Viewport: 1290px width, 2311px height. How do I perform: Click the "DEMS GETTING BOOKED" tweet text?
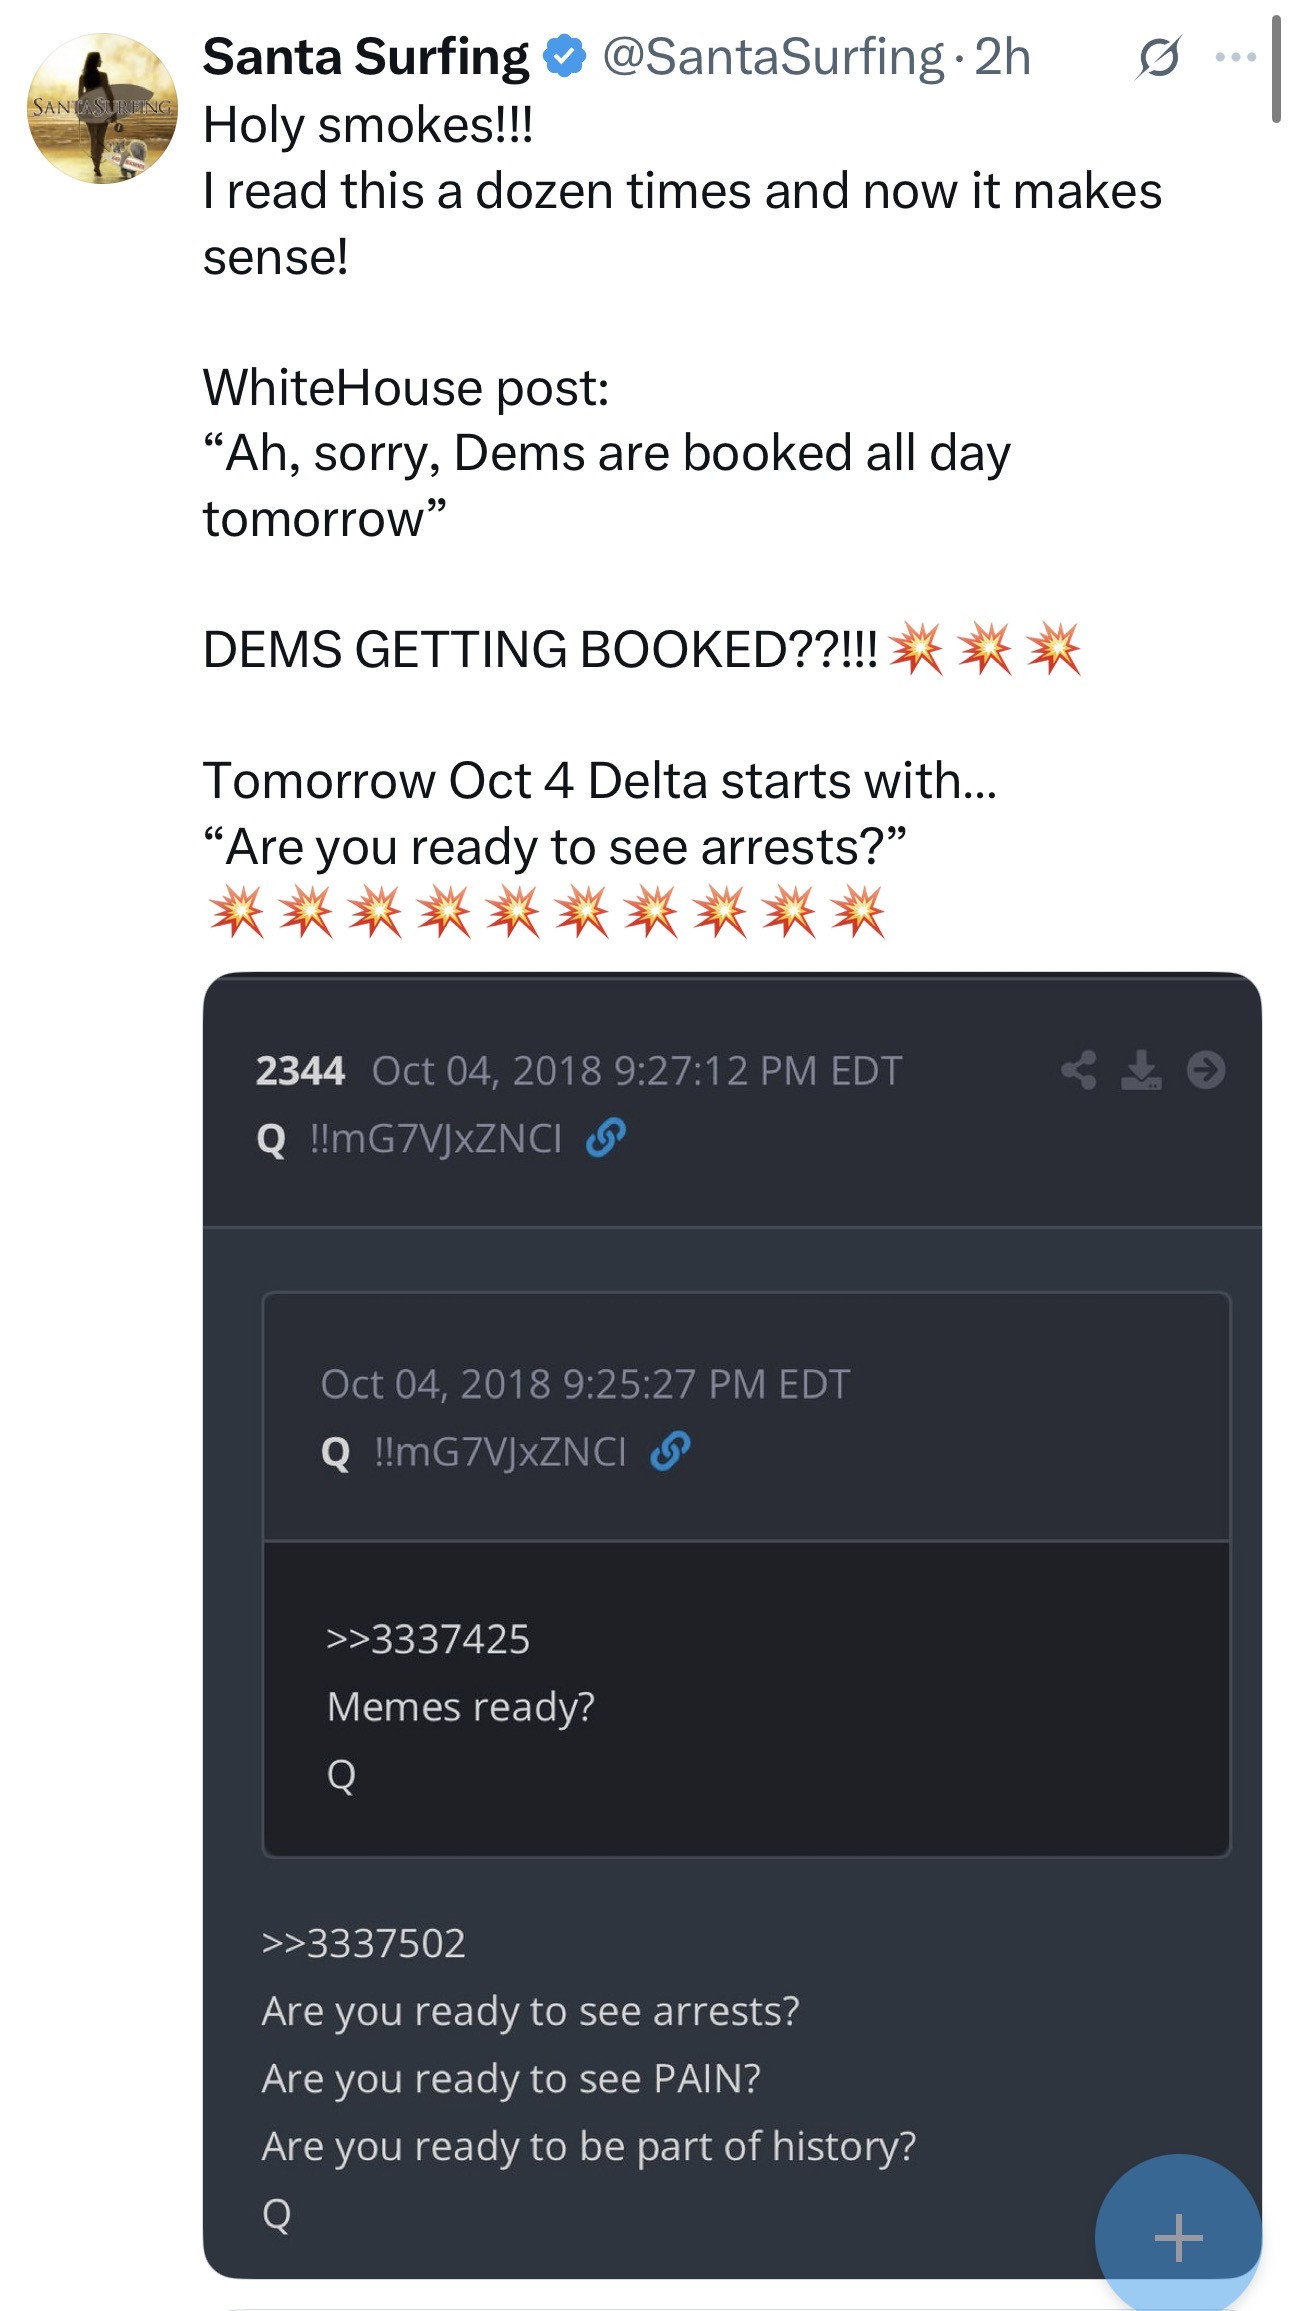[x=540, y=650]
